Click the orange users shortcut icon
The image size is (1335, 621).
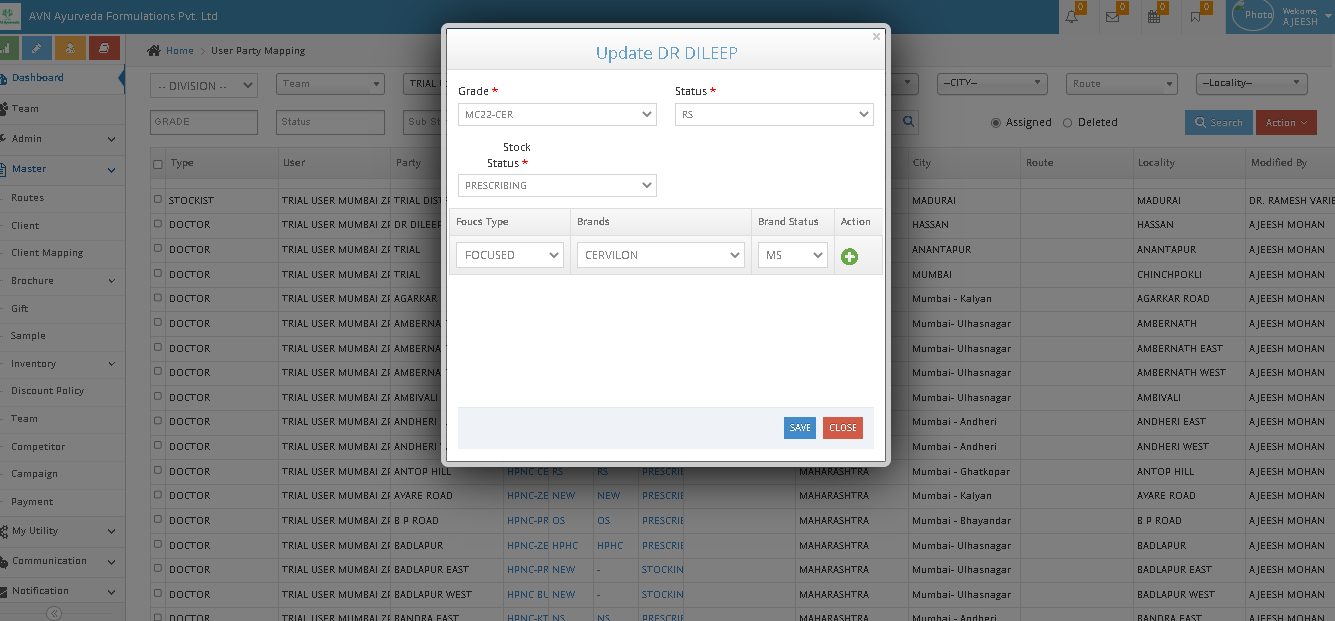tap(70, 47)
